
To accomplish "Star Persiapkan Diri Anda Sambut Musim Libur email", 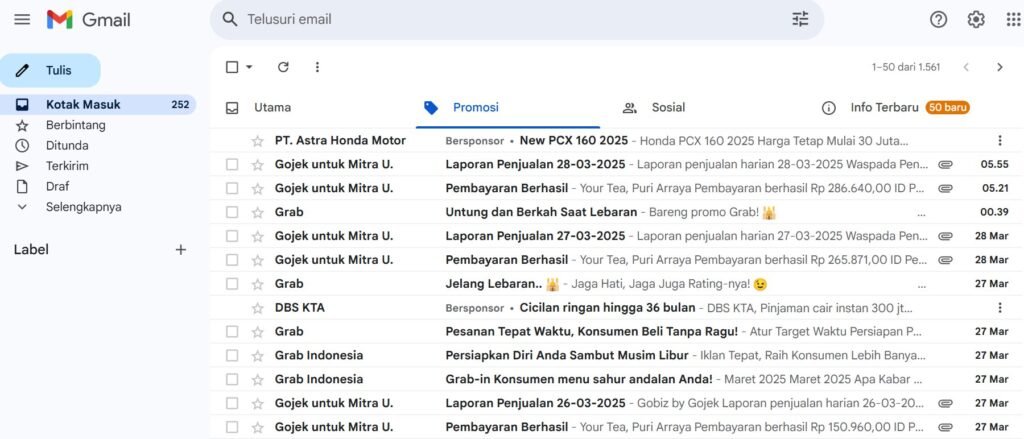I will 257,355.
